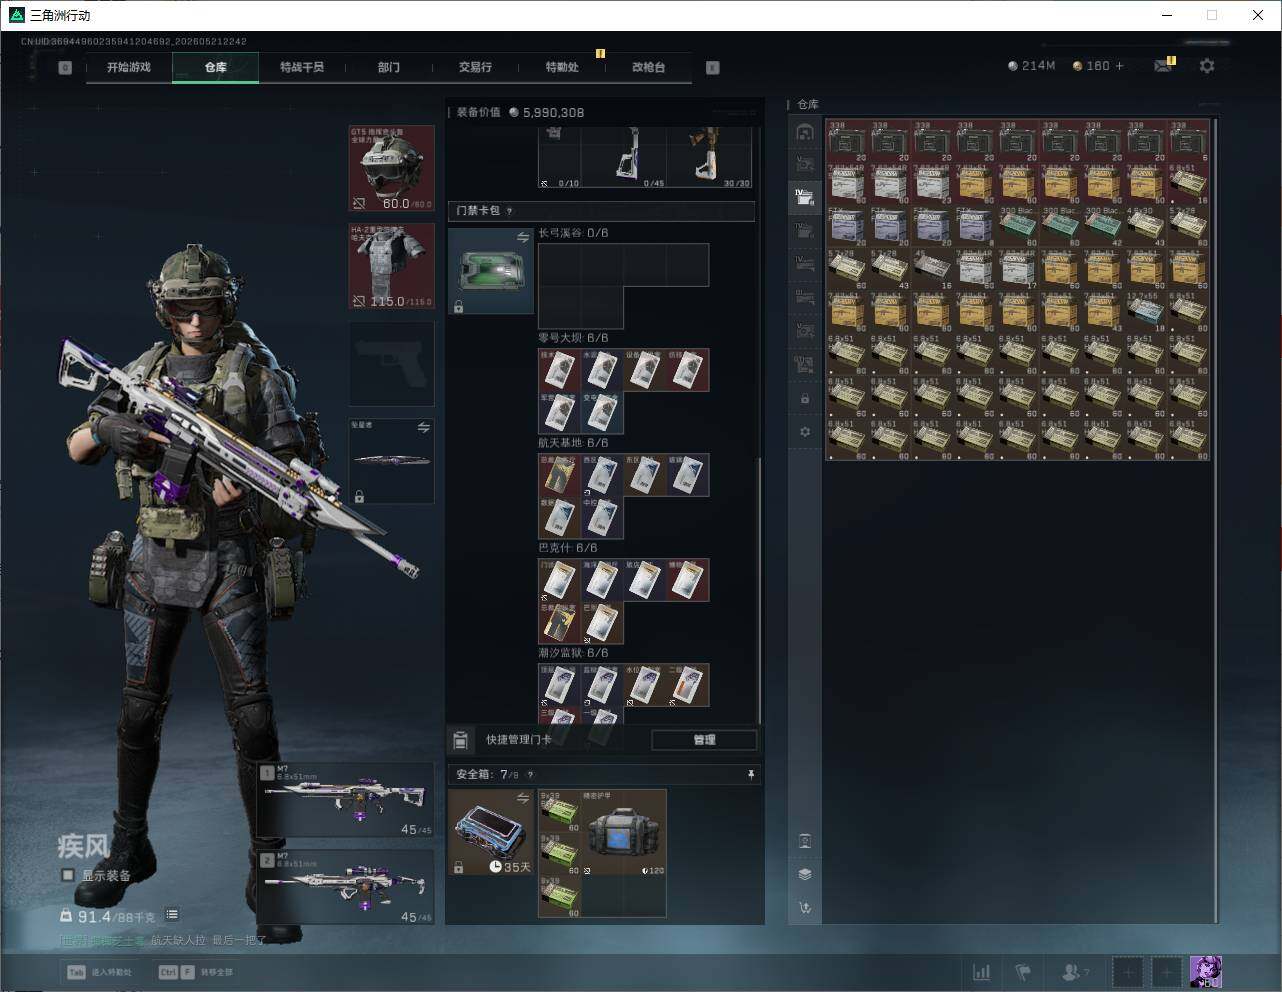The width and height of the screenshot is (1282, 992).
Task: Switch to the 改枪台 tab
Action: click(648, 67)
